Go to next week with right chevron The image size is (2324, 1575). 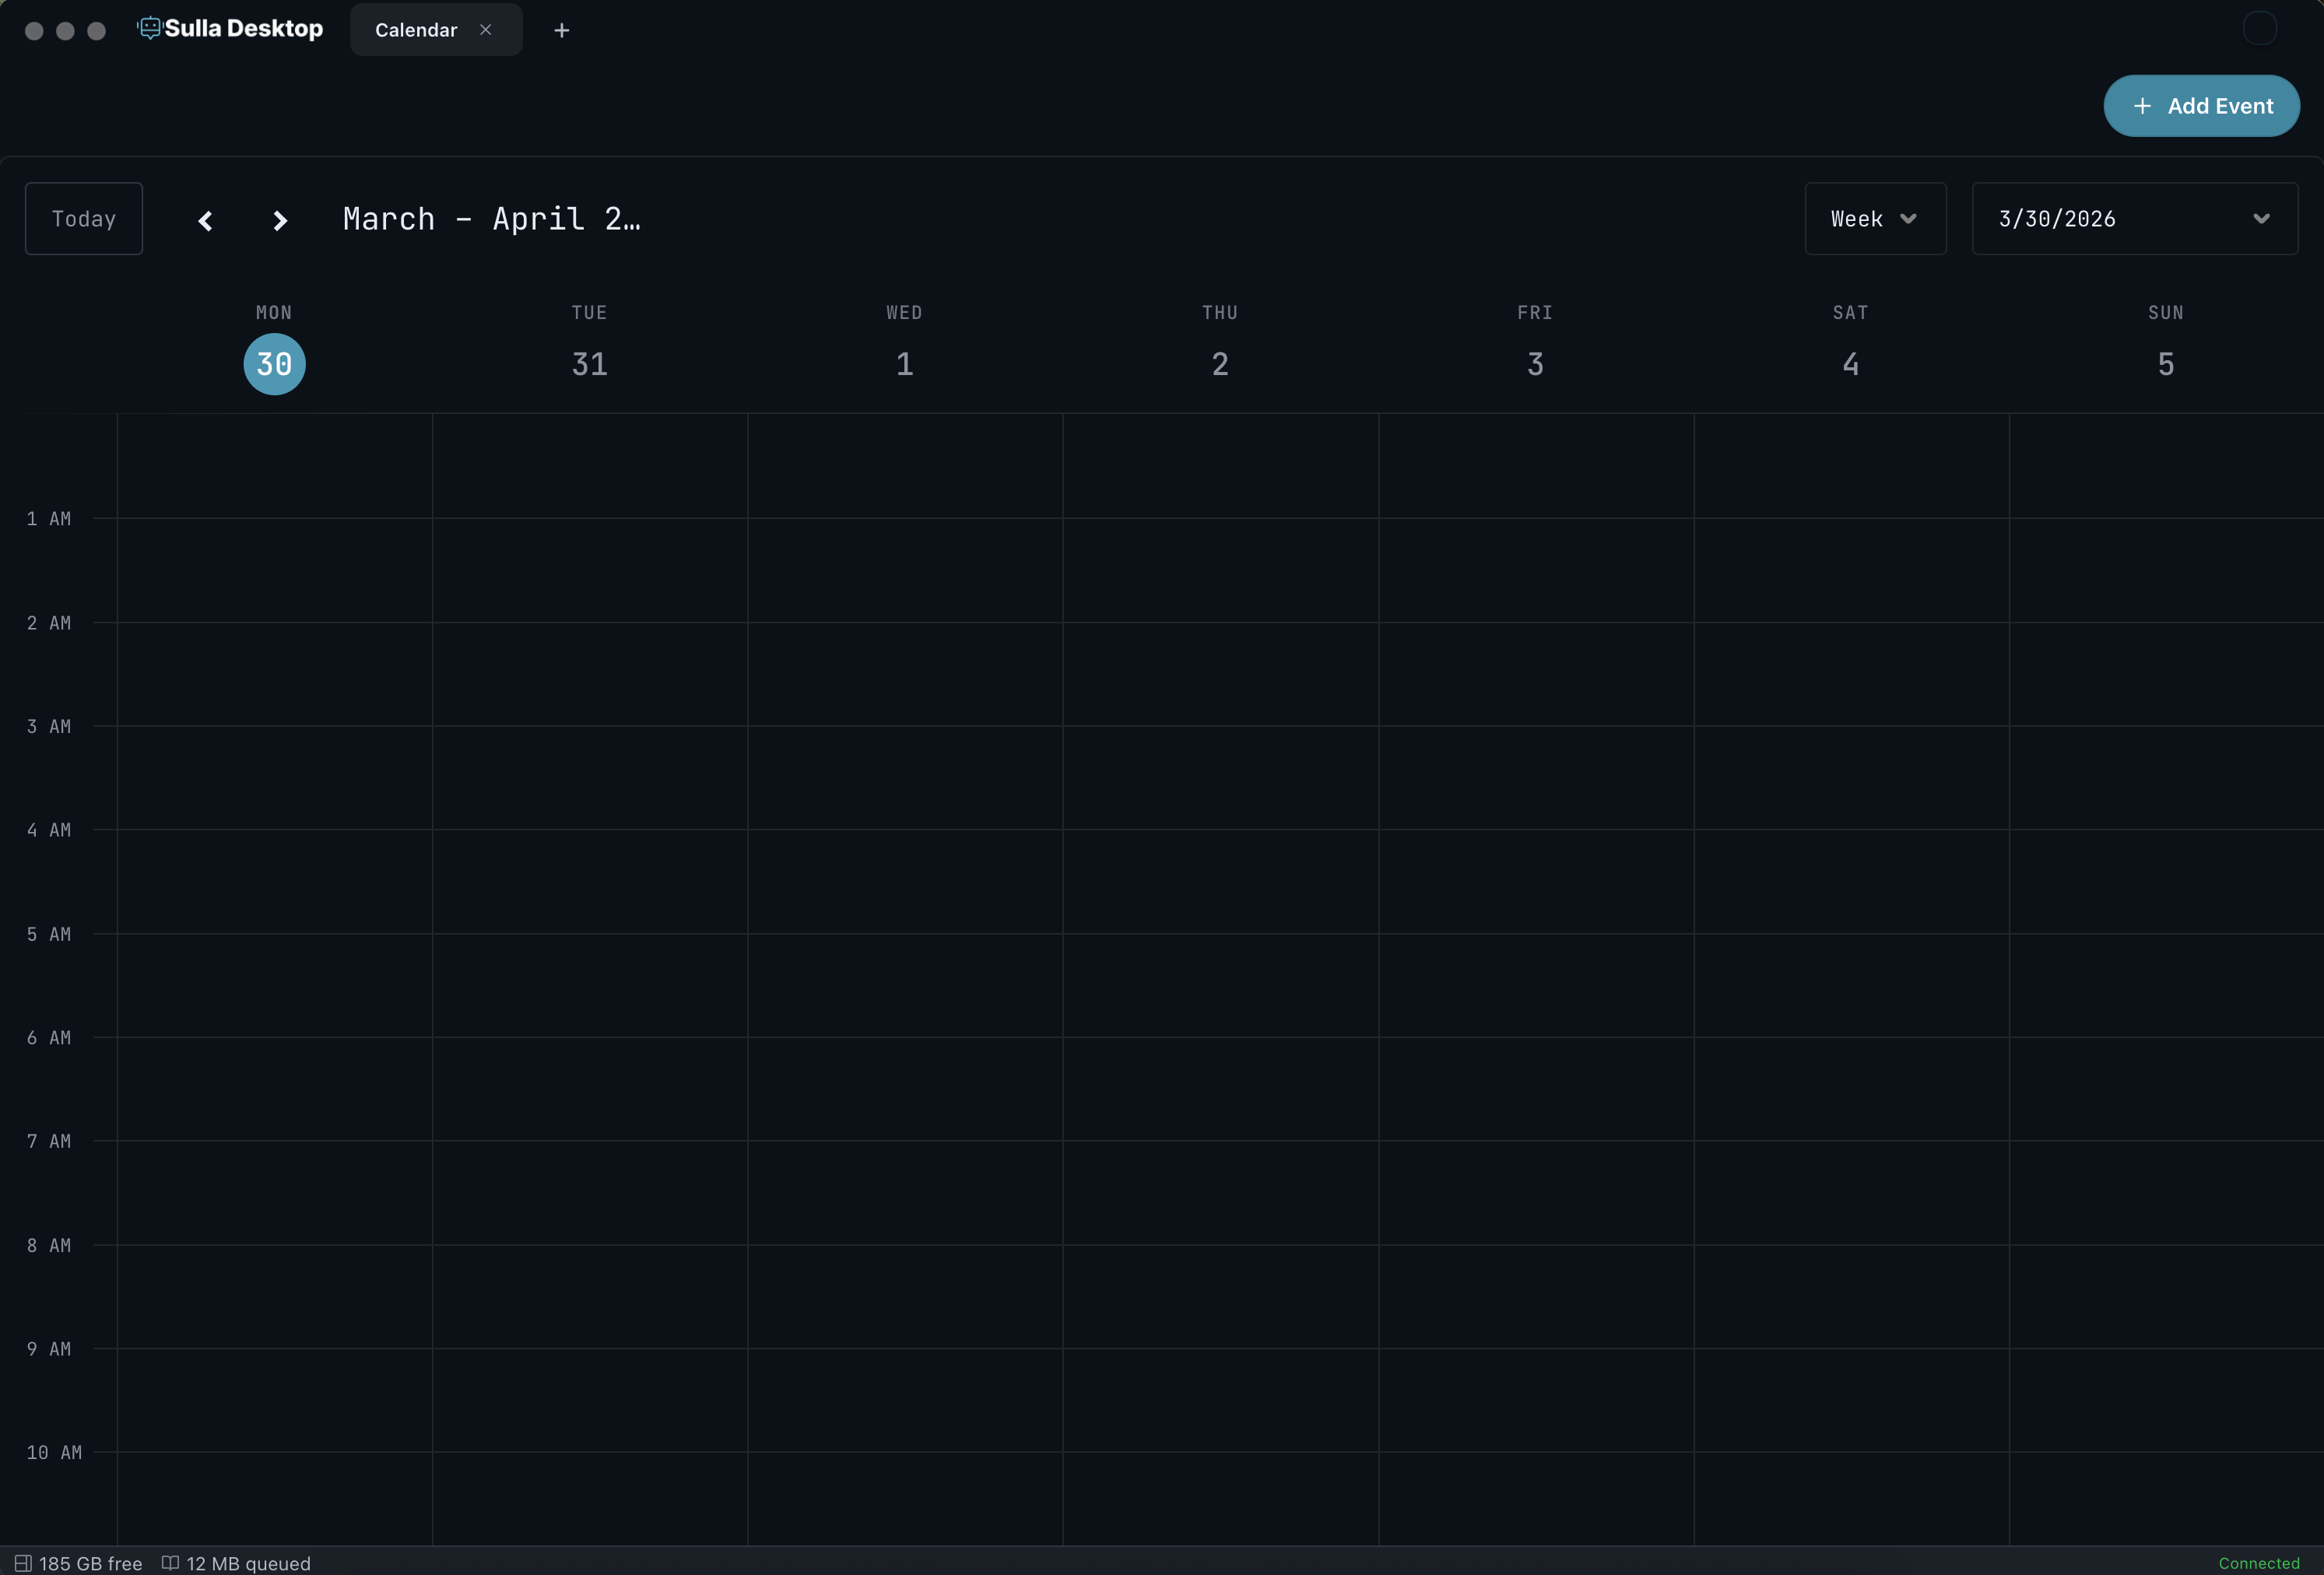(280, 220)
